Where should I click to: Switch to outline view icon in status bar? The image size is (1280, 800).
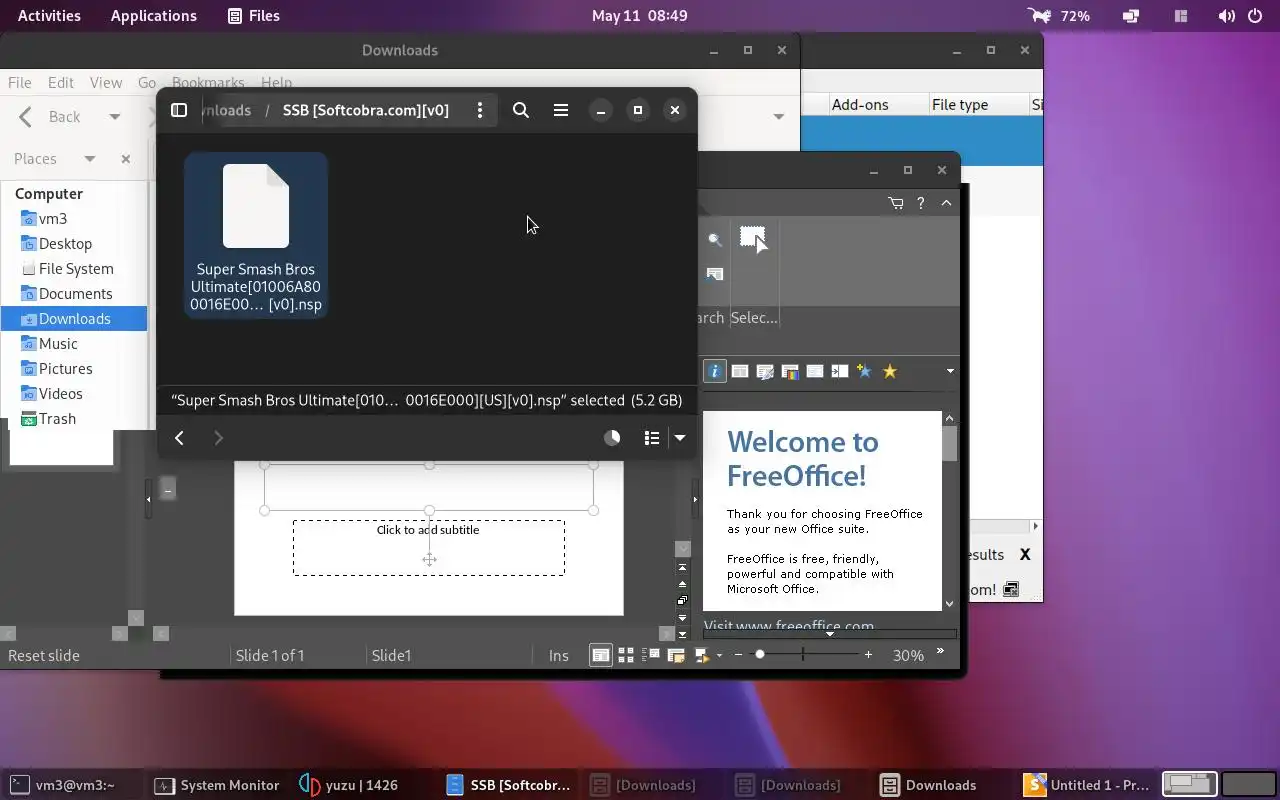pyautogui.click(x=651, y=655)
